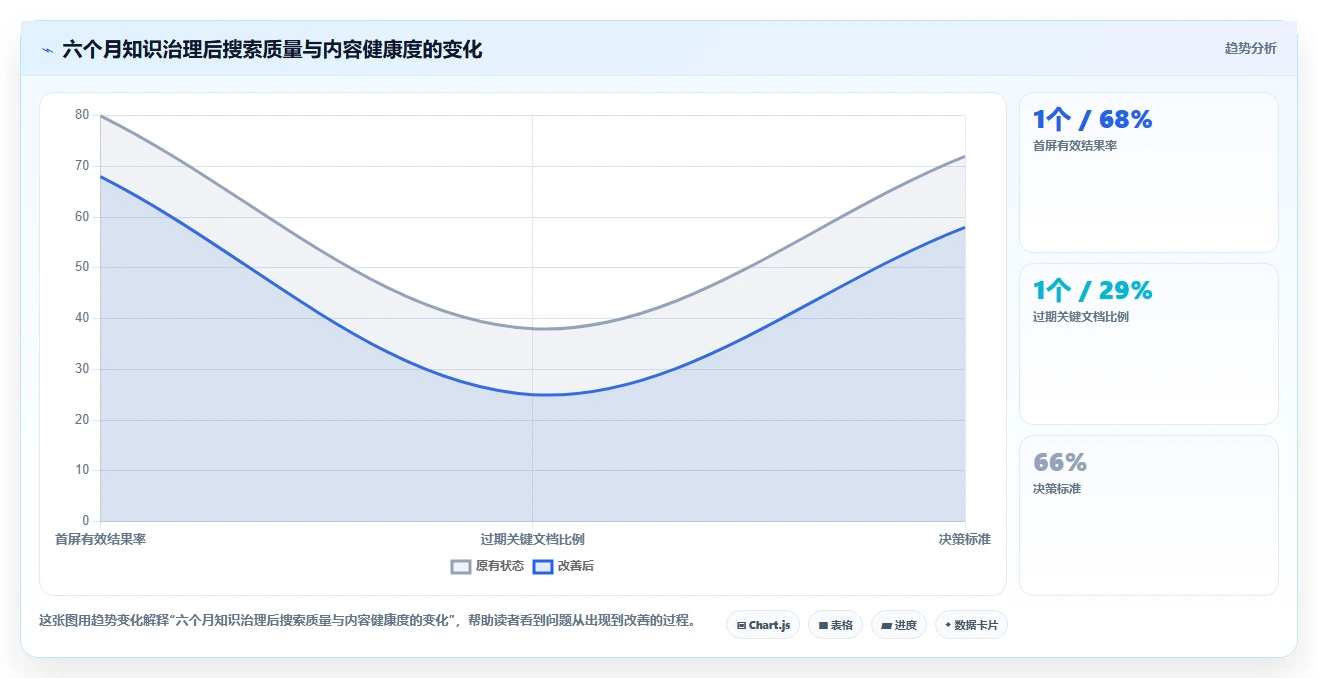The width and height of the screenshot is (1318, 678).
Task: Click the 1个 / 68% card value
Action: pyautogui.click(x=1092, y=120)
